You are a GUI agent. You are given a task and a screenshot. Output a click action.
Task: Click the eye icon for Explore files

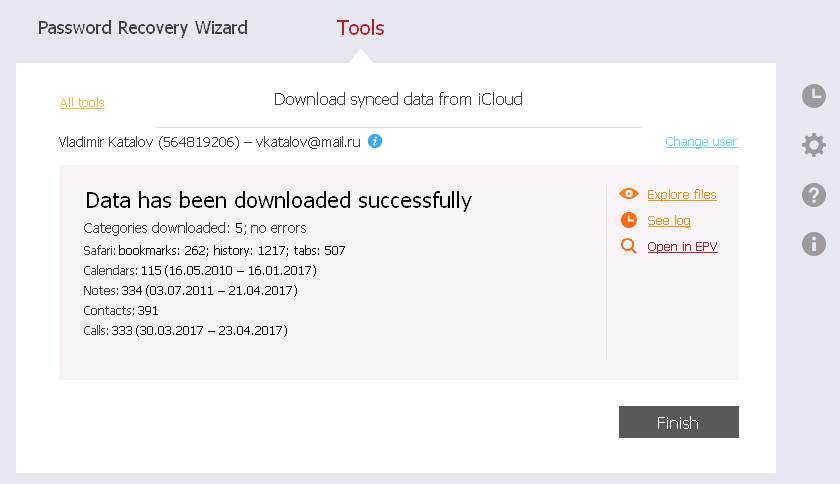point(629,194)
